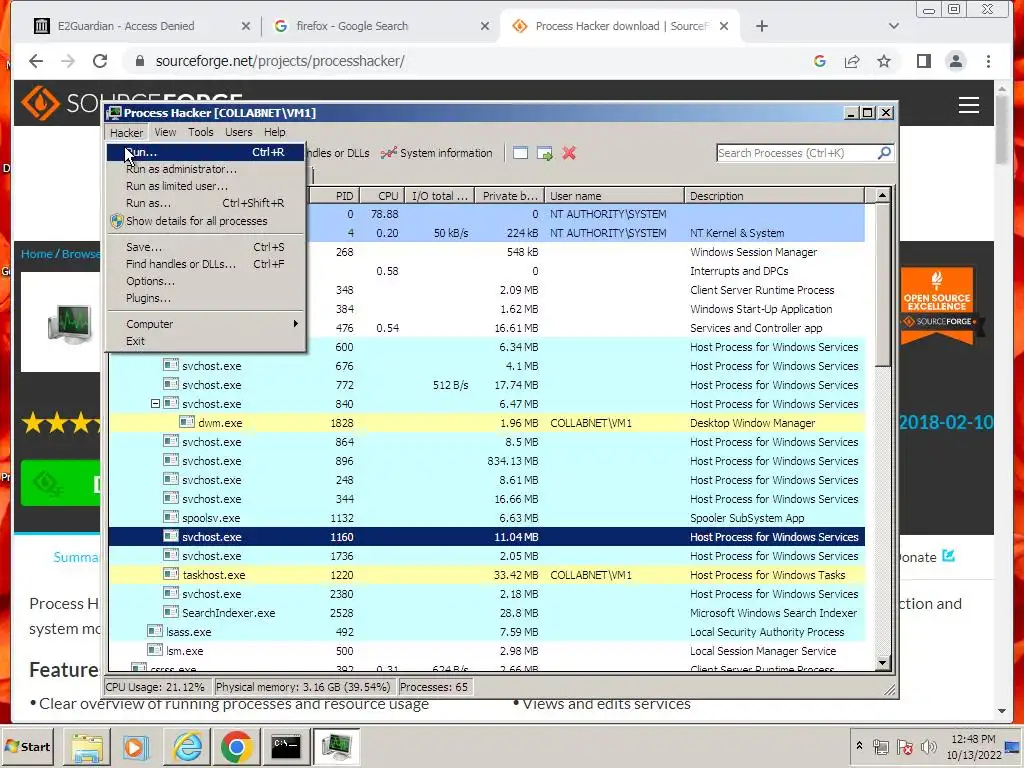Choose Run as... menu entry
Image resolution: width=1024 pixels, height=768 pixels.
coord(205,203)
